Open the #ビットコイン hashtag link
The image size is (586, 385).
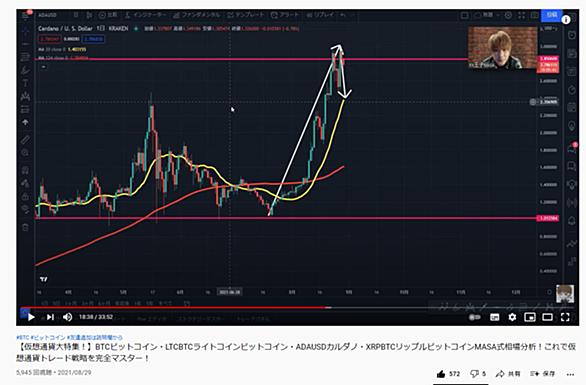pos(48,338)
